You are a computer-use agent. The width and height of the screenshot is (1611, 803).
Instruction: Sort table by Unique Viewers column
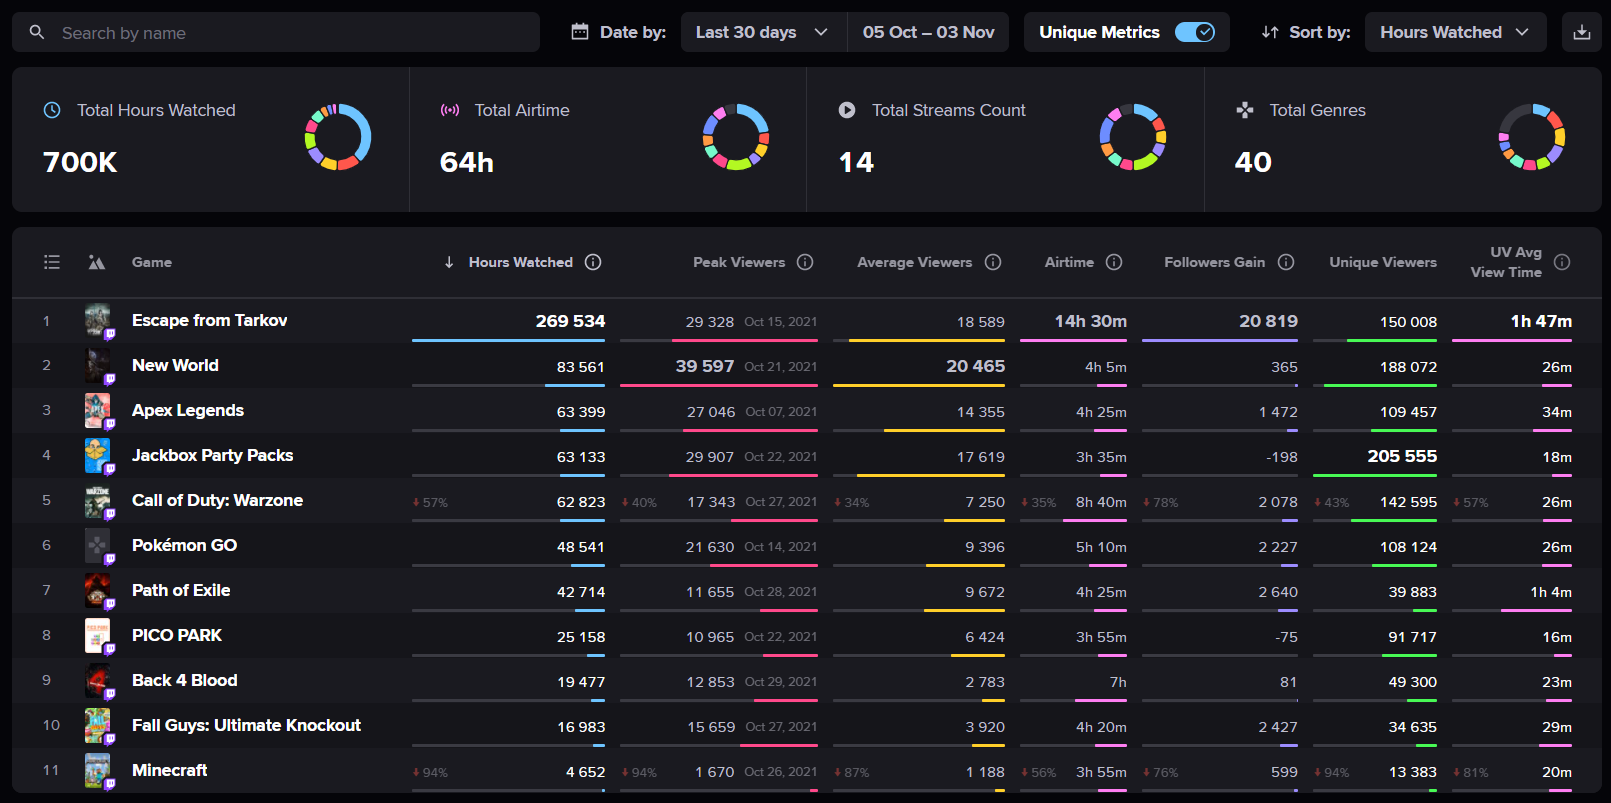point(1383,262)
